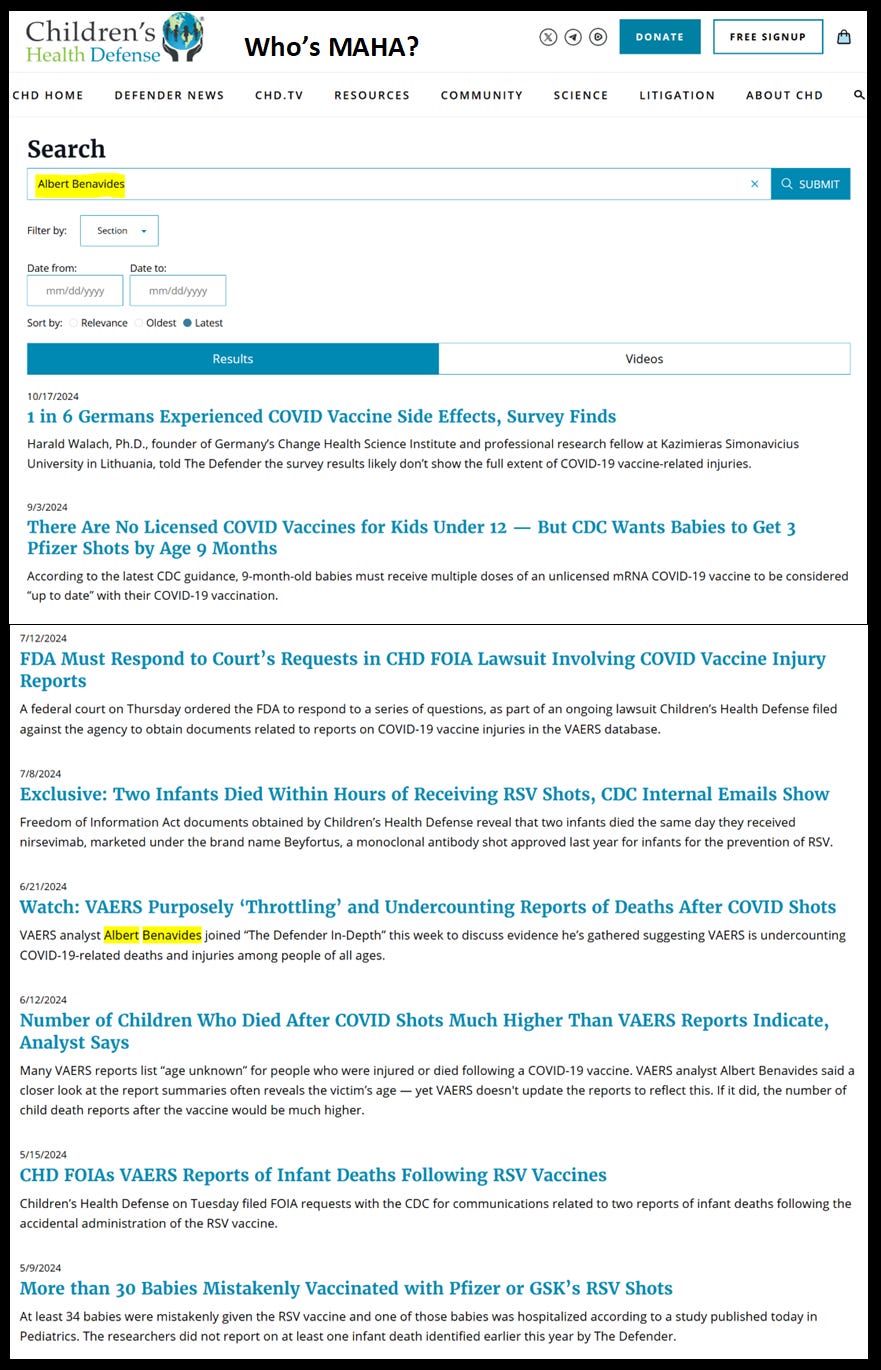Click the summary beginning 'According to the latest CDC guidance'
Image resolution: width=881 pixels, height=1370 pixels.
(x=438, y=585)
